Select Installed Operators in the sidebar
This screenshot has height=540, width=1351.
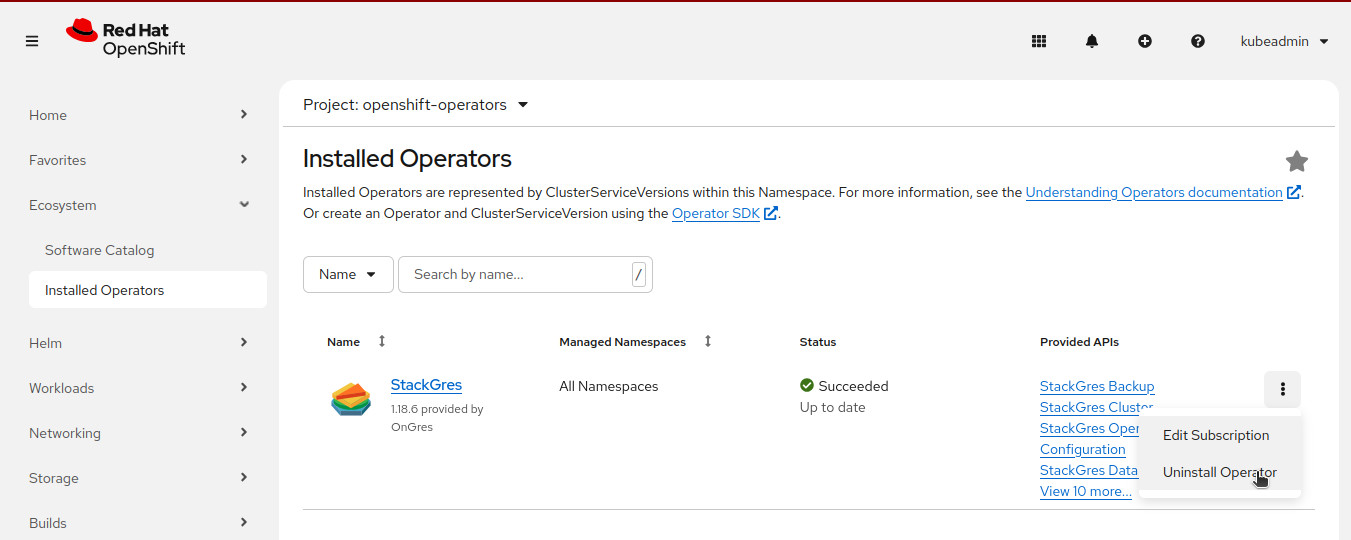coord(148,290)
